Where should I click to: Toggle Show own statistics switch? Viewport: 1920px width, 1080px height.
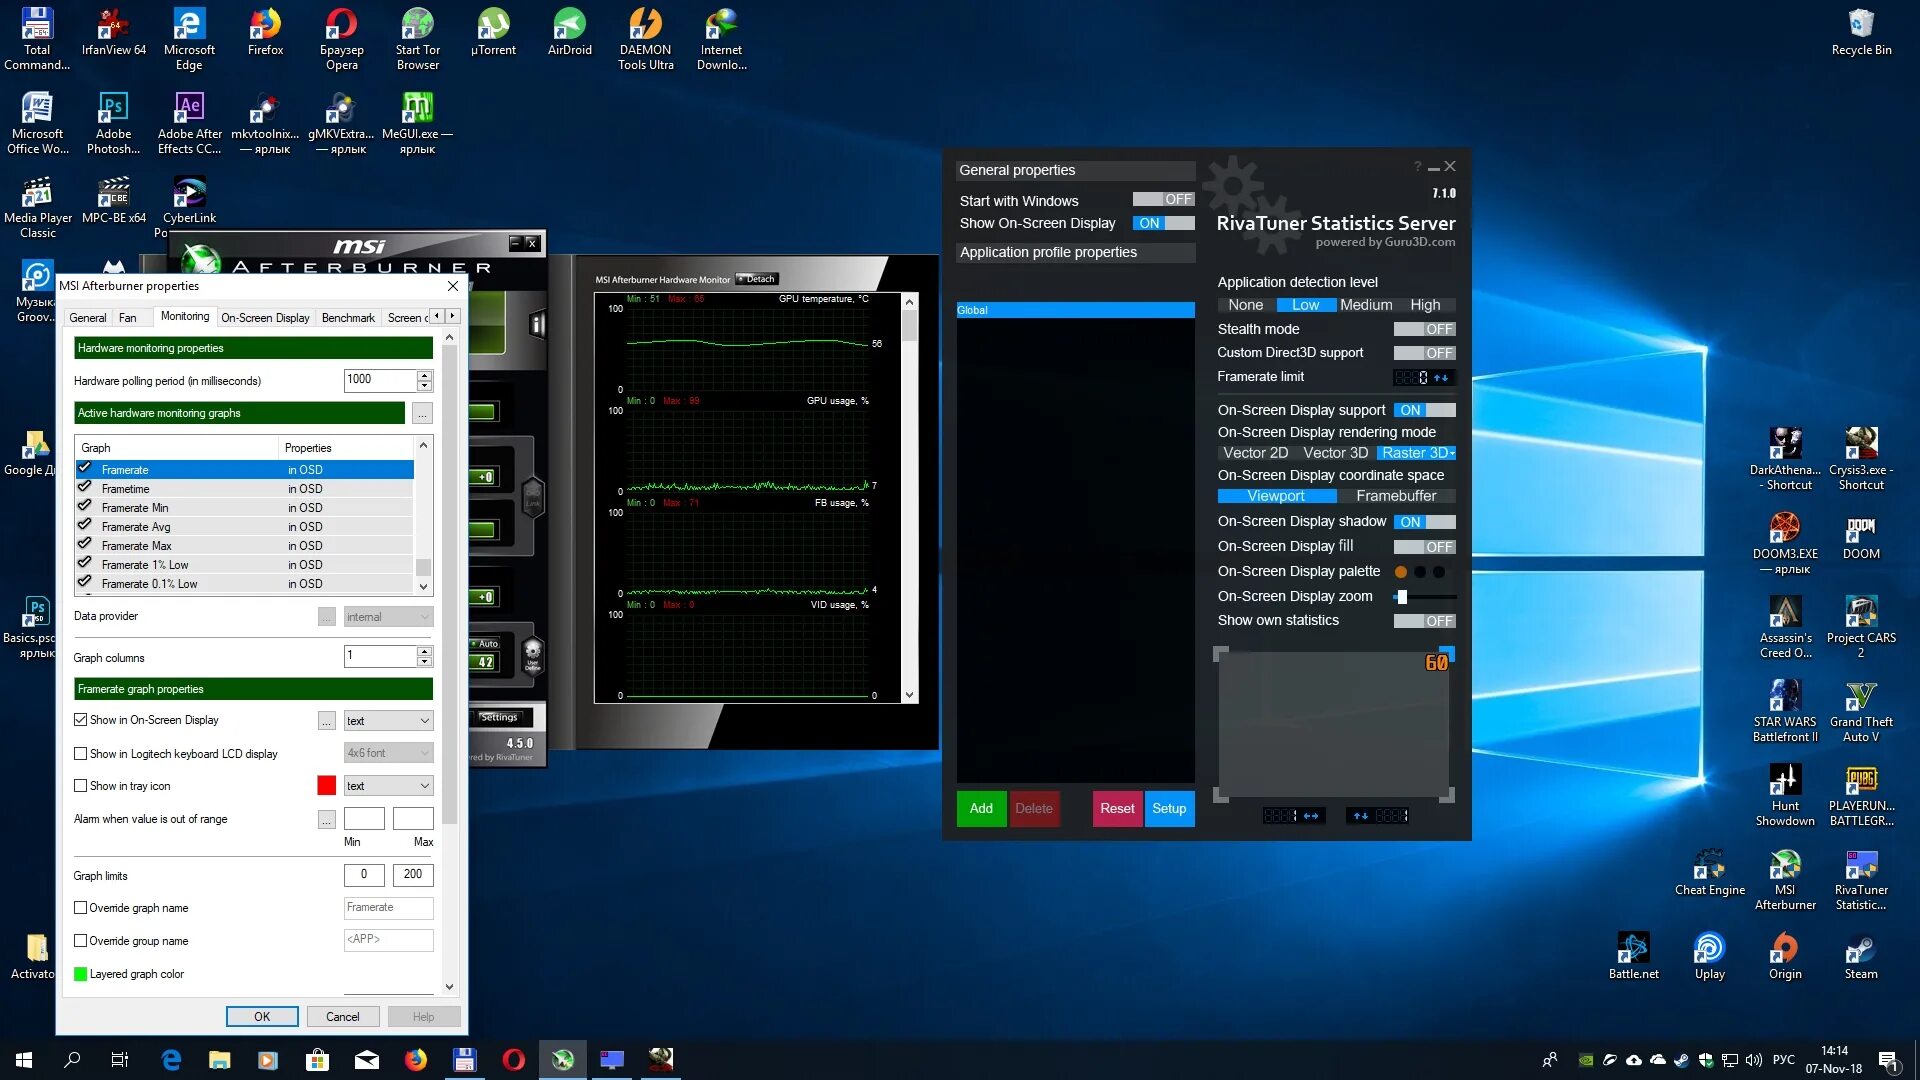tap(1424, 621)
